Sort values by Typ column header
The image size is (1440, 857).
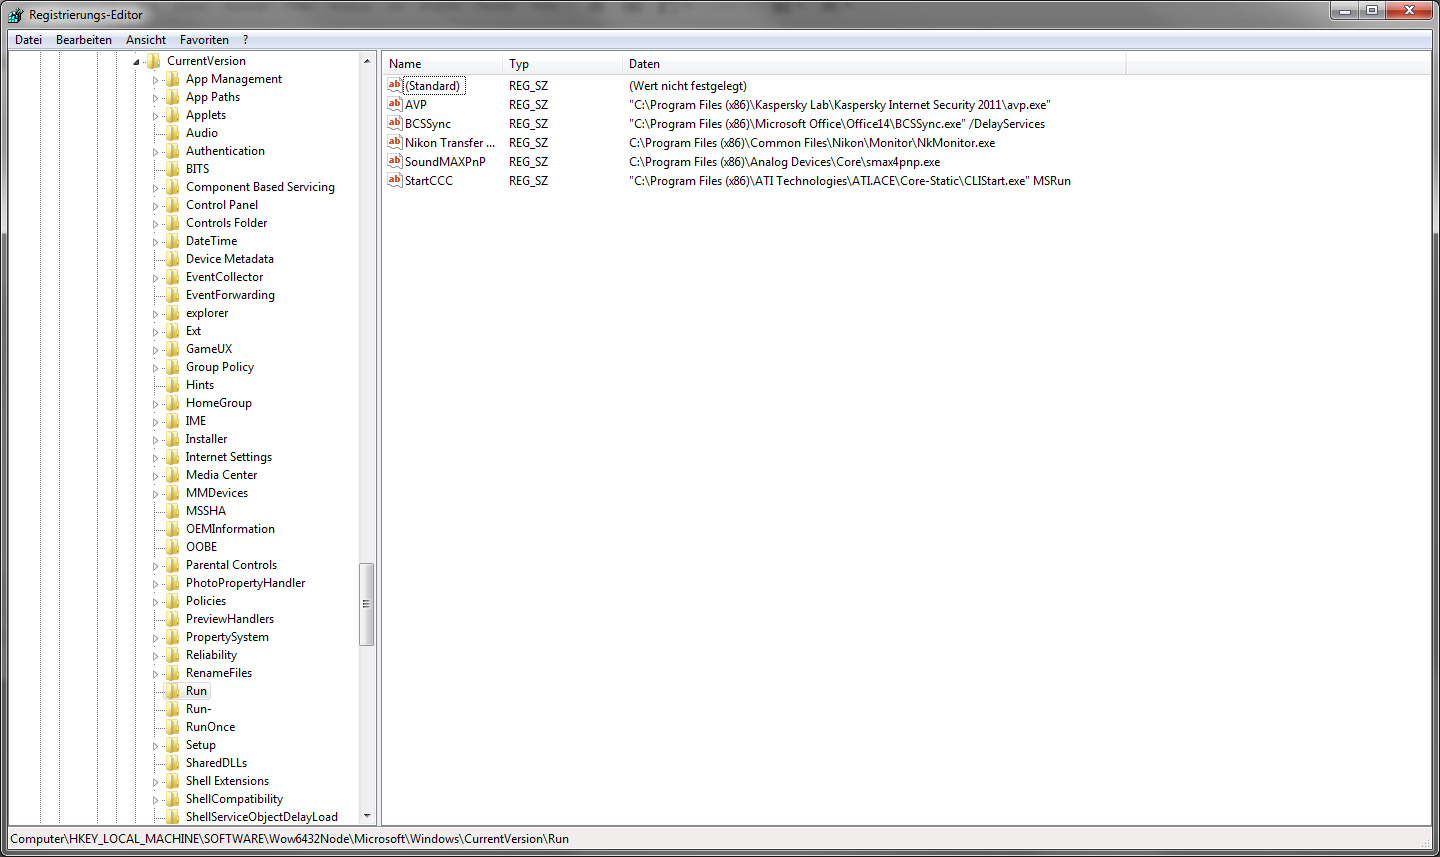click(x=562, y=64)
